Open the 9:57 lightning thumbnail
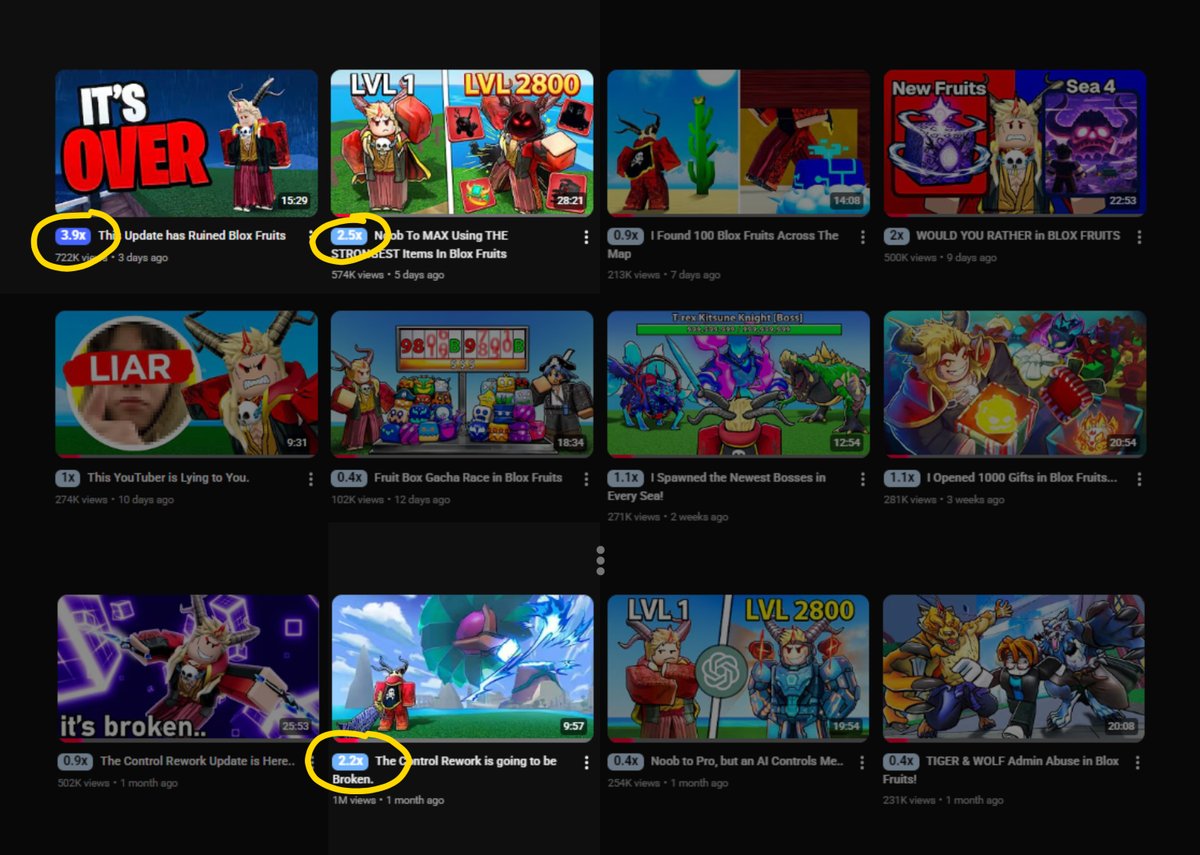 462,668
